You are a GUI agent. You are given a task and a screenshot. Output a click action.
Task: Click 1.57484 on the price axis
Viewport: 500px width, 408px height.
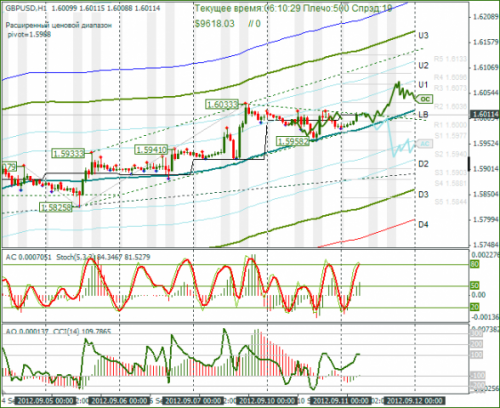[485, 245]
